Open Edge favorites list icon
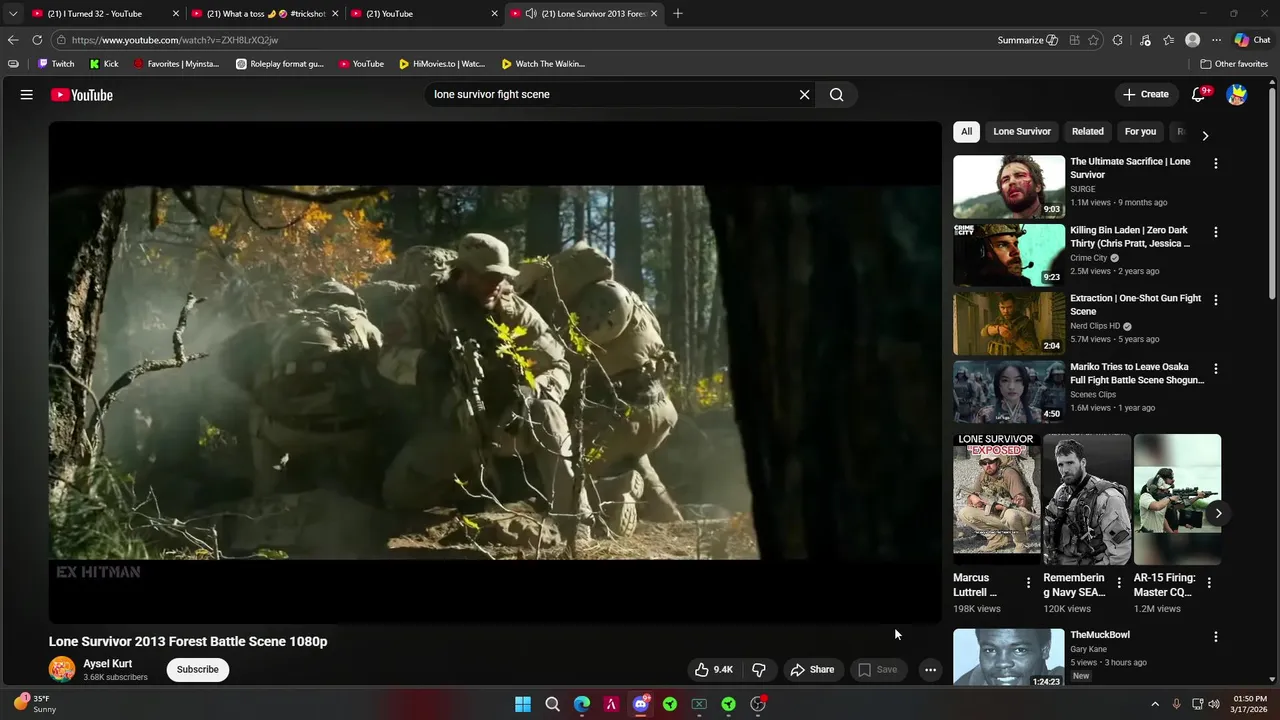 (1169, 40)
